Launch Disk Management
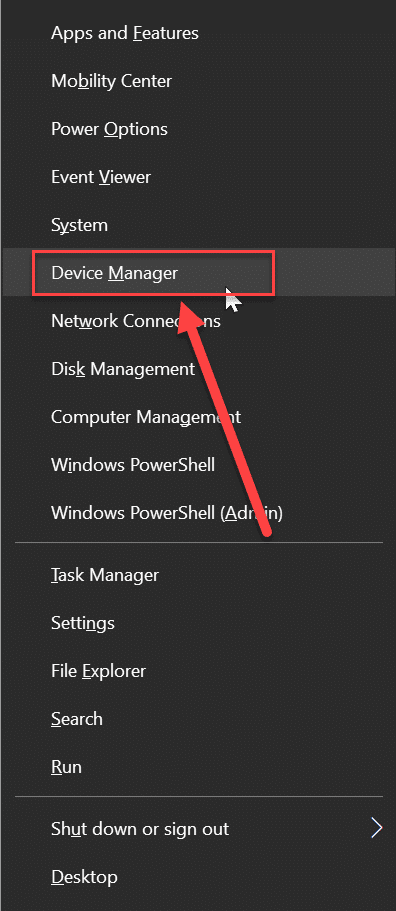 pyautogui.click(x=198, y=369)
